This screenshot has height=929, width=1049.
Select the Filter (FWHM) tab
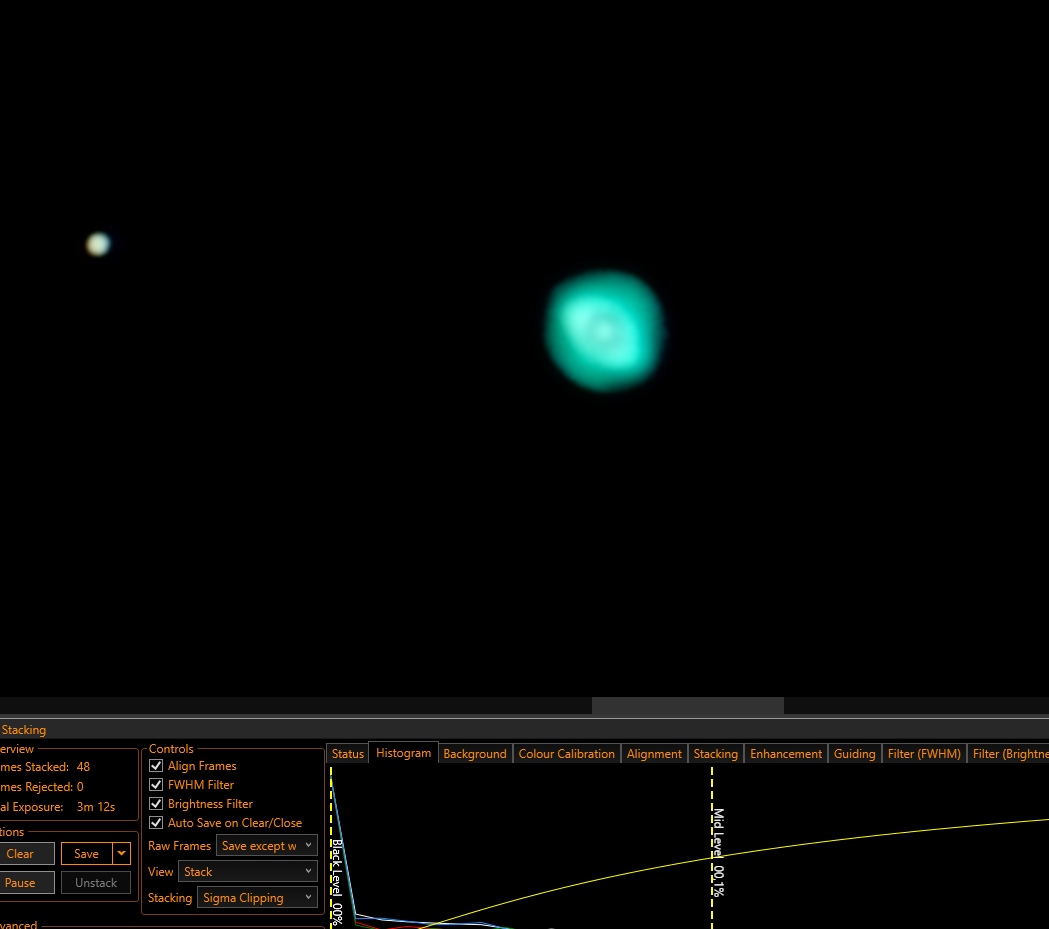924,754
